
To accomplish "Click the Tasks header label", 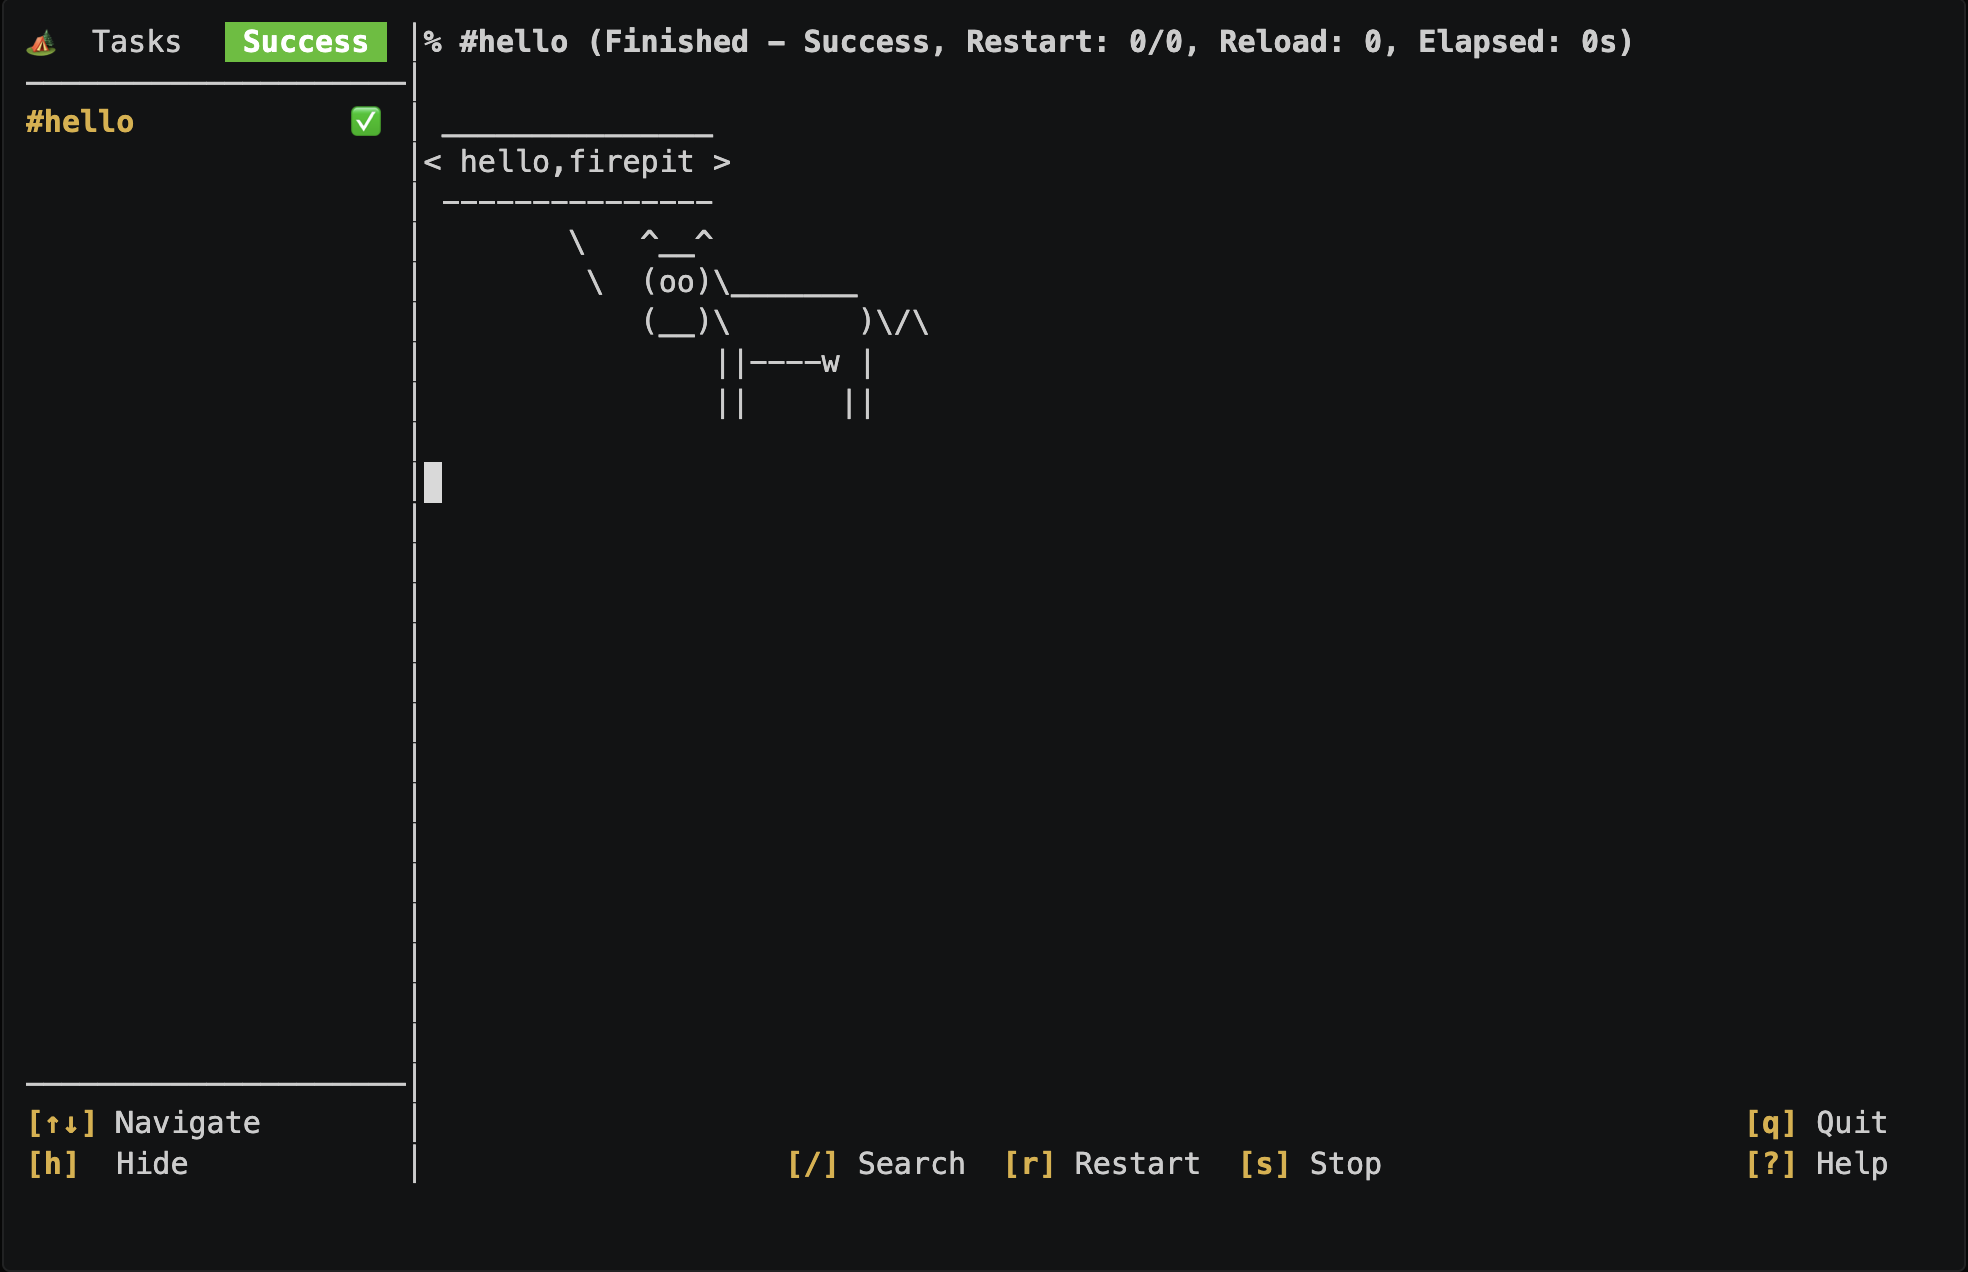I will (136, 42).
